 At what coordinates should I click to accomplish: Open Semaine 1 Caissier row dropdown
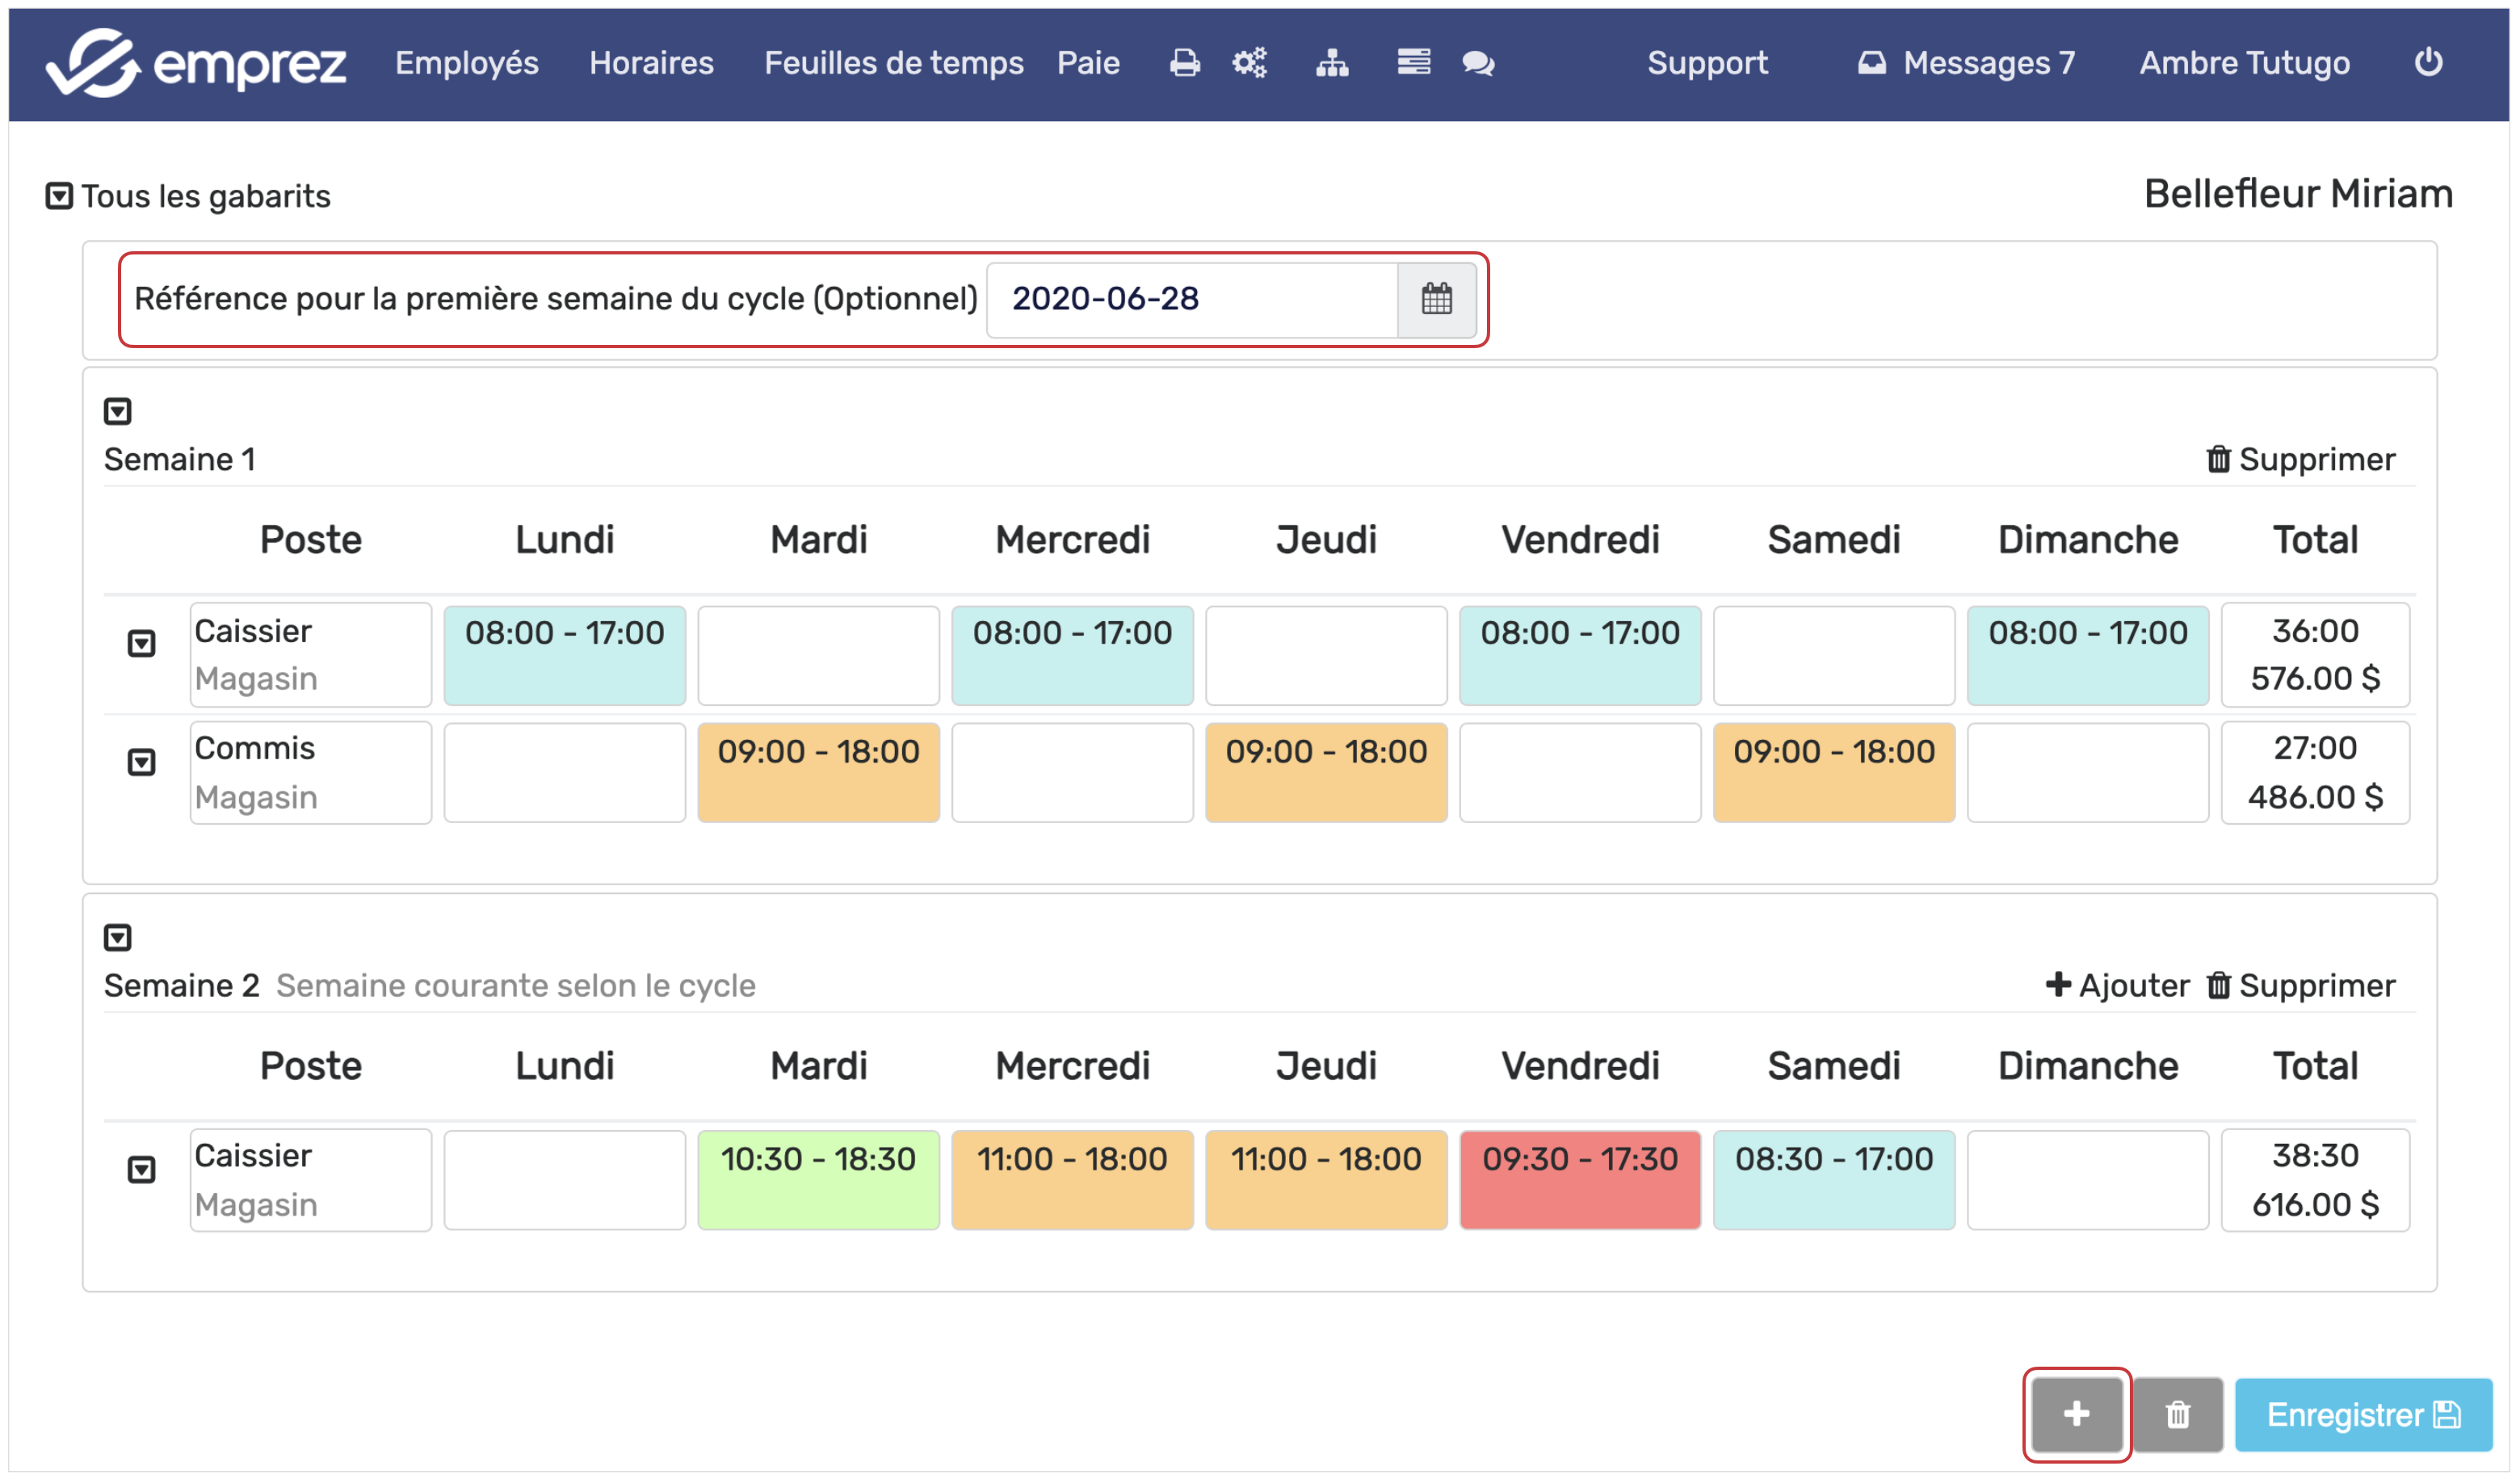tap(142, 643)
